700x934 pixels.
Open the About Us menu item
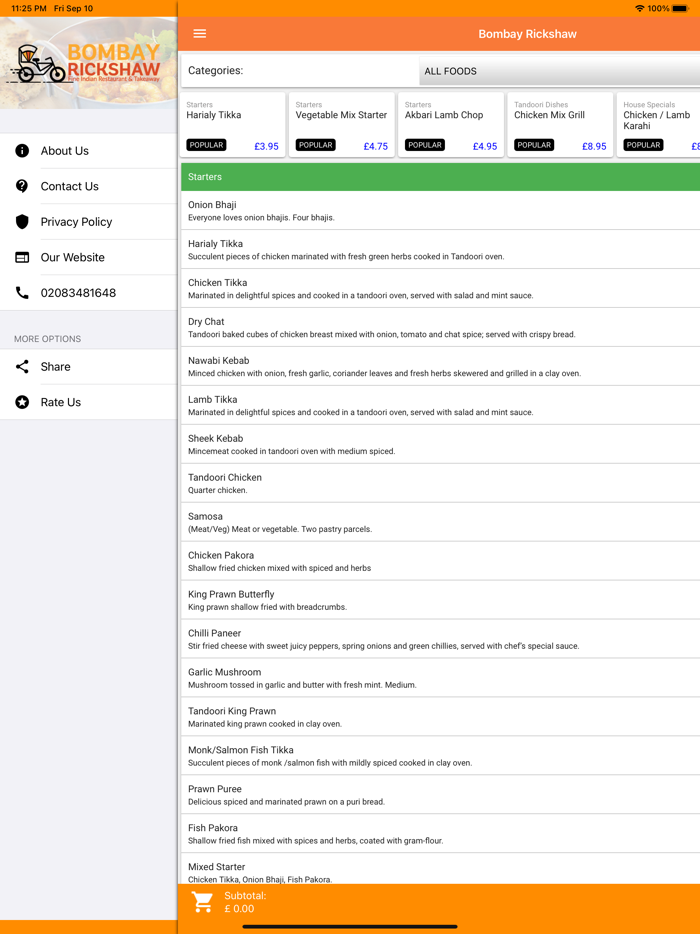pos(89,151)
